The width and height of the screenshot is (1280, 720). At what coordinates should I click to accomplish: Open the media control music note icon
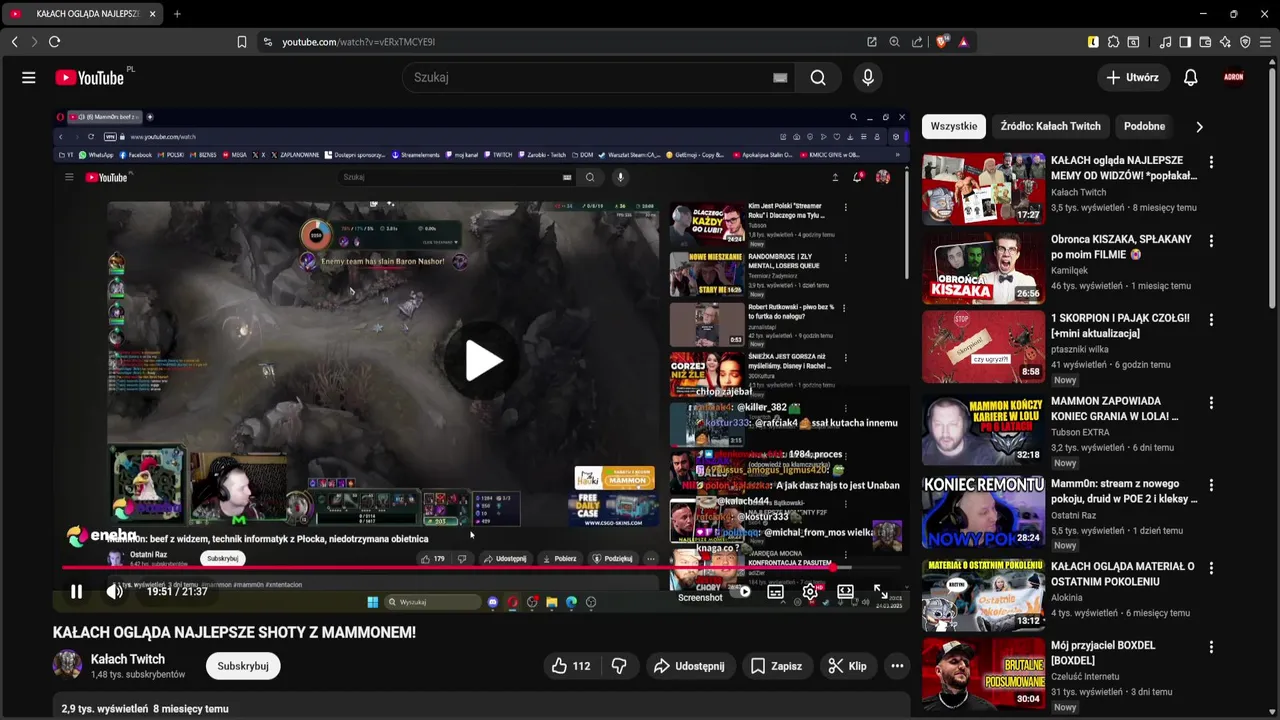(x=1165, y=42)
